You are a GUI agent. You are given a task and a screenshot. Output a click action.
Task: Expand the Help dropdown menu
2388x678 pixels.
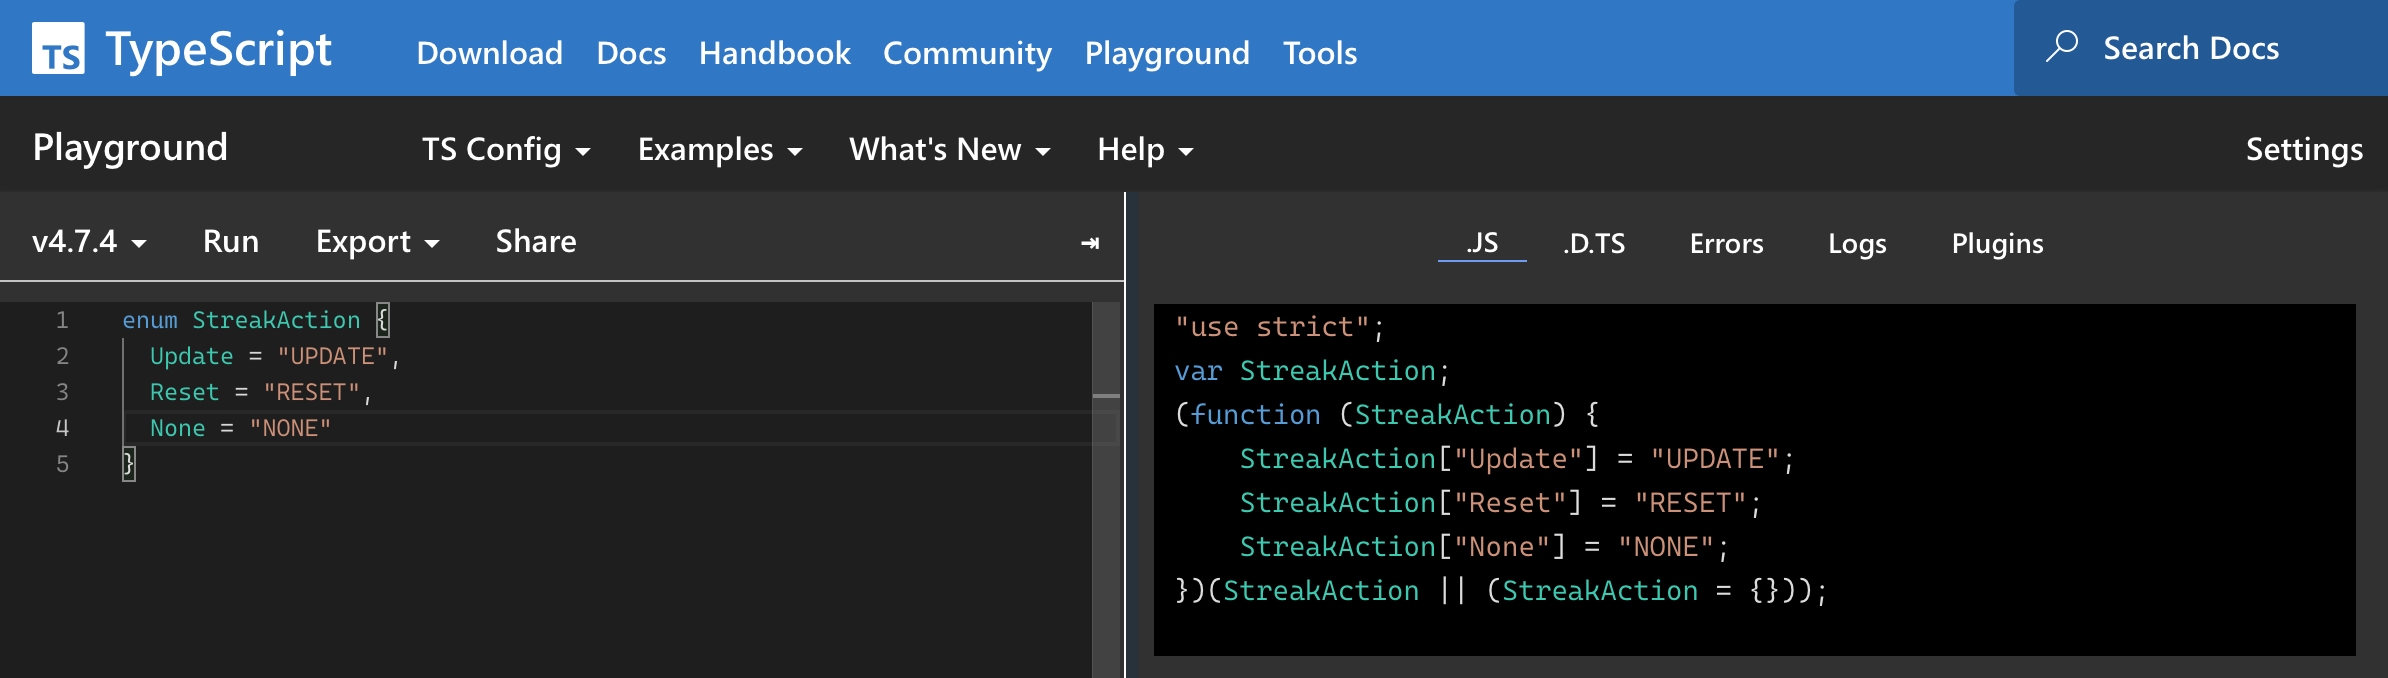1145,150
